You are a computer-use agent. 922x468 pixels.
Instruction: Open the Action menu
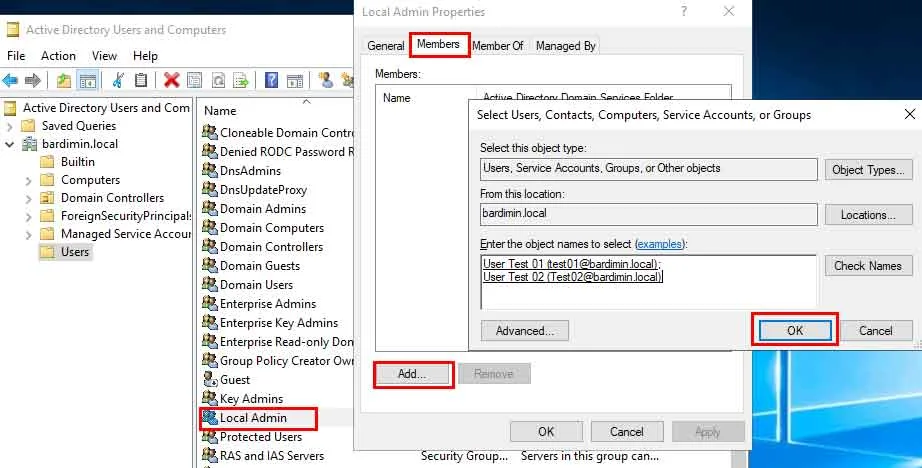pos(58,56)
